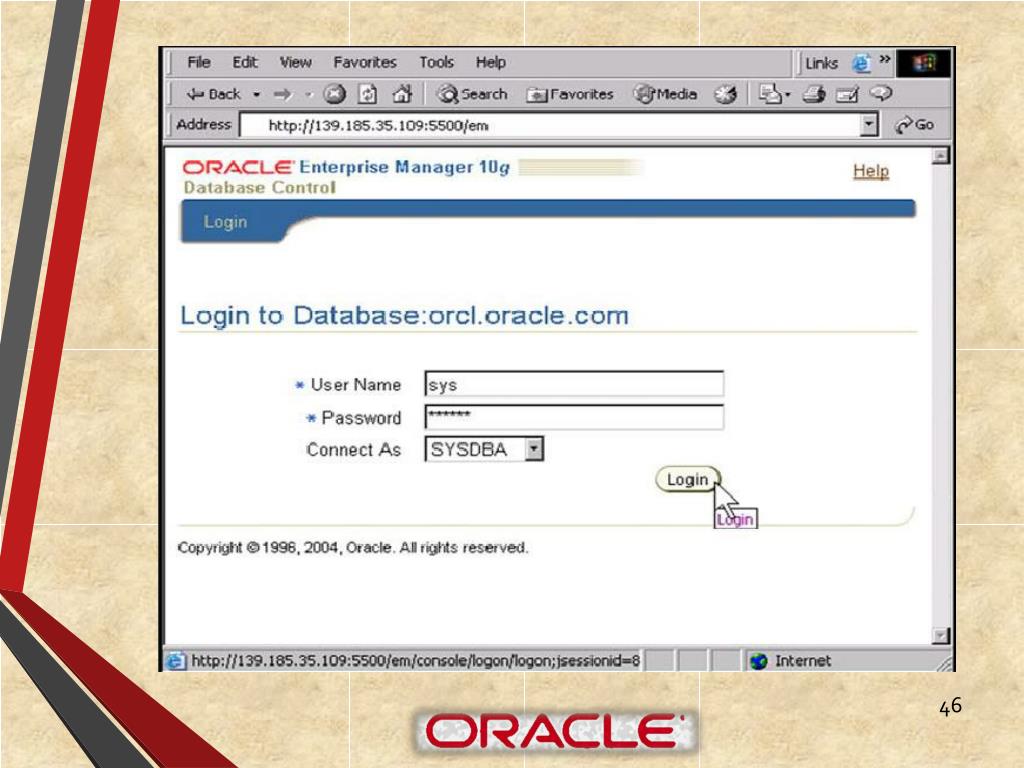The image size is (1024, 768).
Task: Click the Internet Explorer icon in Links bar
Action: tap(861, 63)
